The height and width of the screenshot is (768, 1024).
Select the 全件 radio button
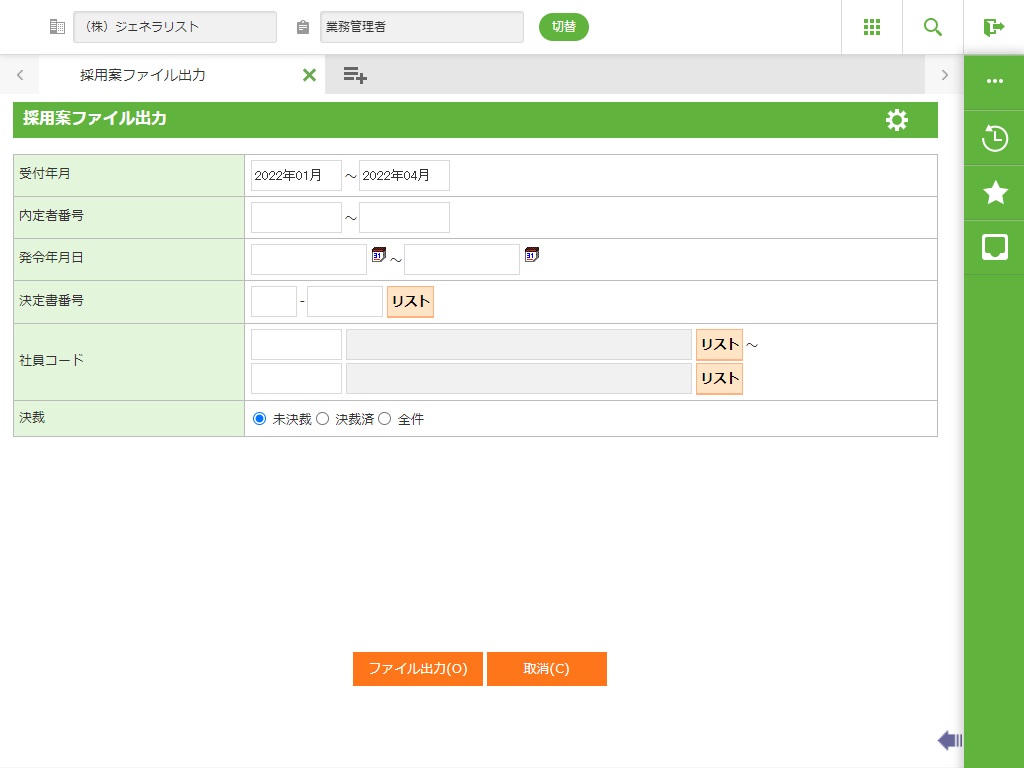coord(385,419)
